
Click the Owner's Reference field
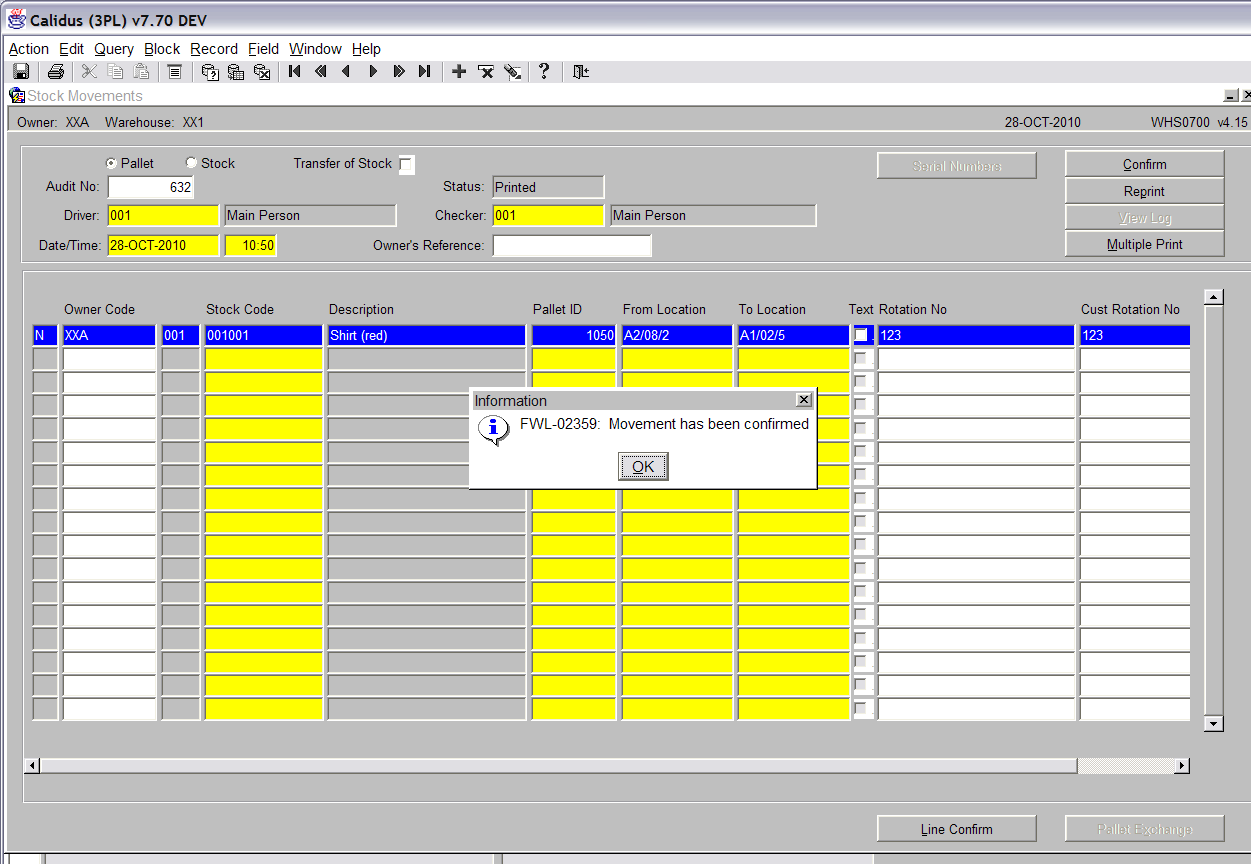tap(572, 245)
